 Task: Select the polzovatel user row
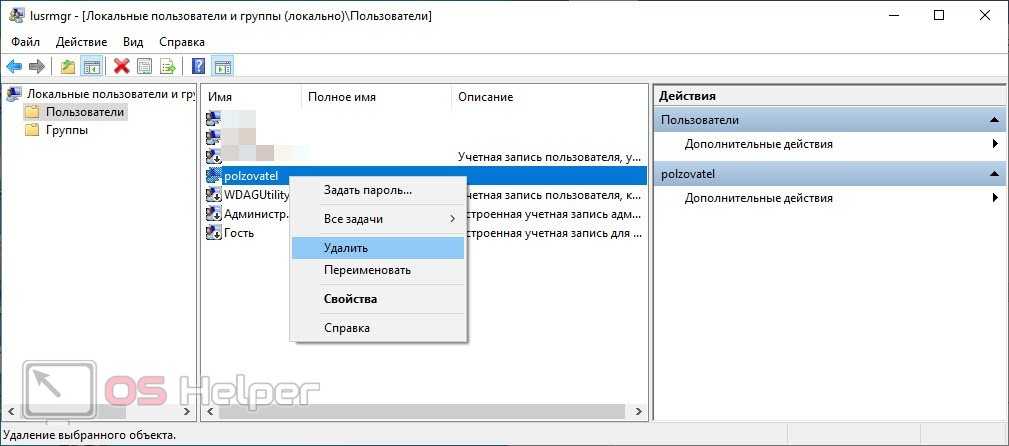click(425, 176)
